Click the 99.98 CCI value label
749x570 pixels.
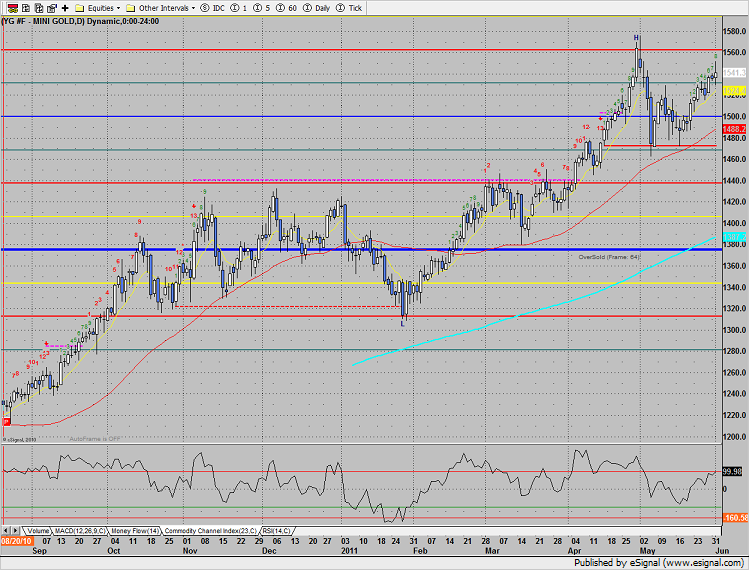click(732, 472)
